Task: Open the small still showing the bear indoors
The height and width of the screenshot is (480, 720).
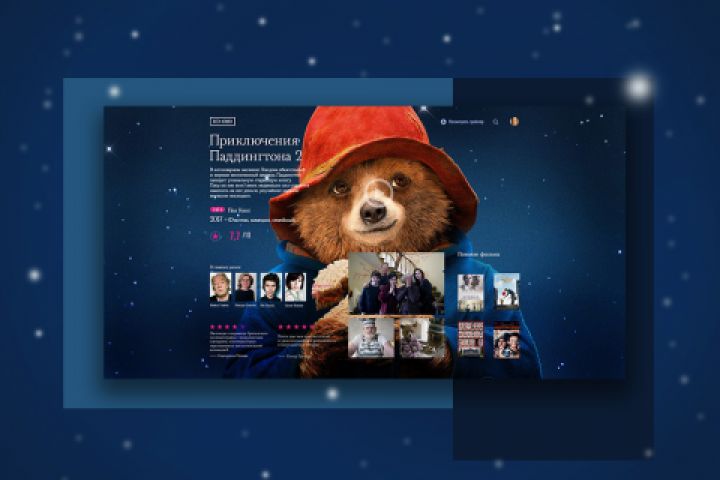Action: [420, 338]
